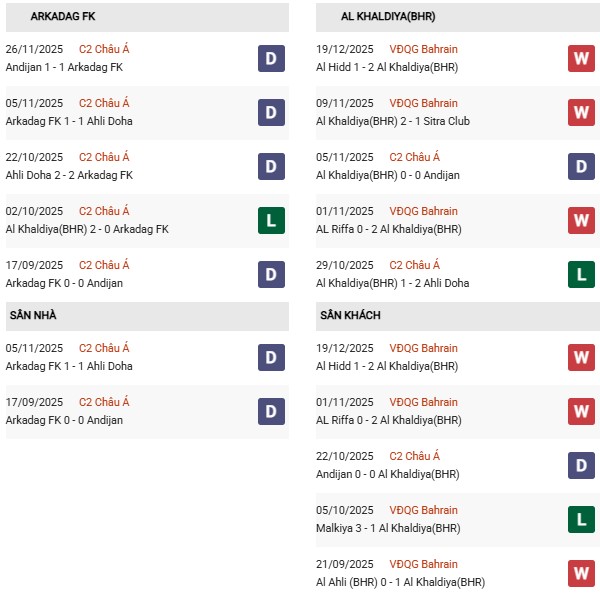The height and width of the screenshot is (595, 600).
Task: Click the D badge for Andijan 1-1 Arkadag FK
Action: click(x=271, y=58)
